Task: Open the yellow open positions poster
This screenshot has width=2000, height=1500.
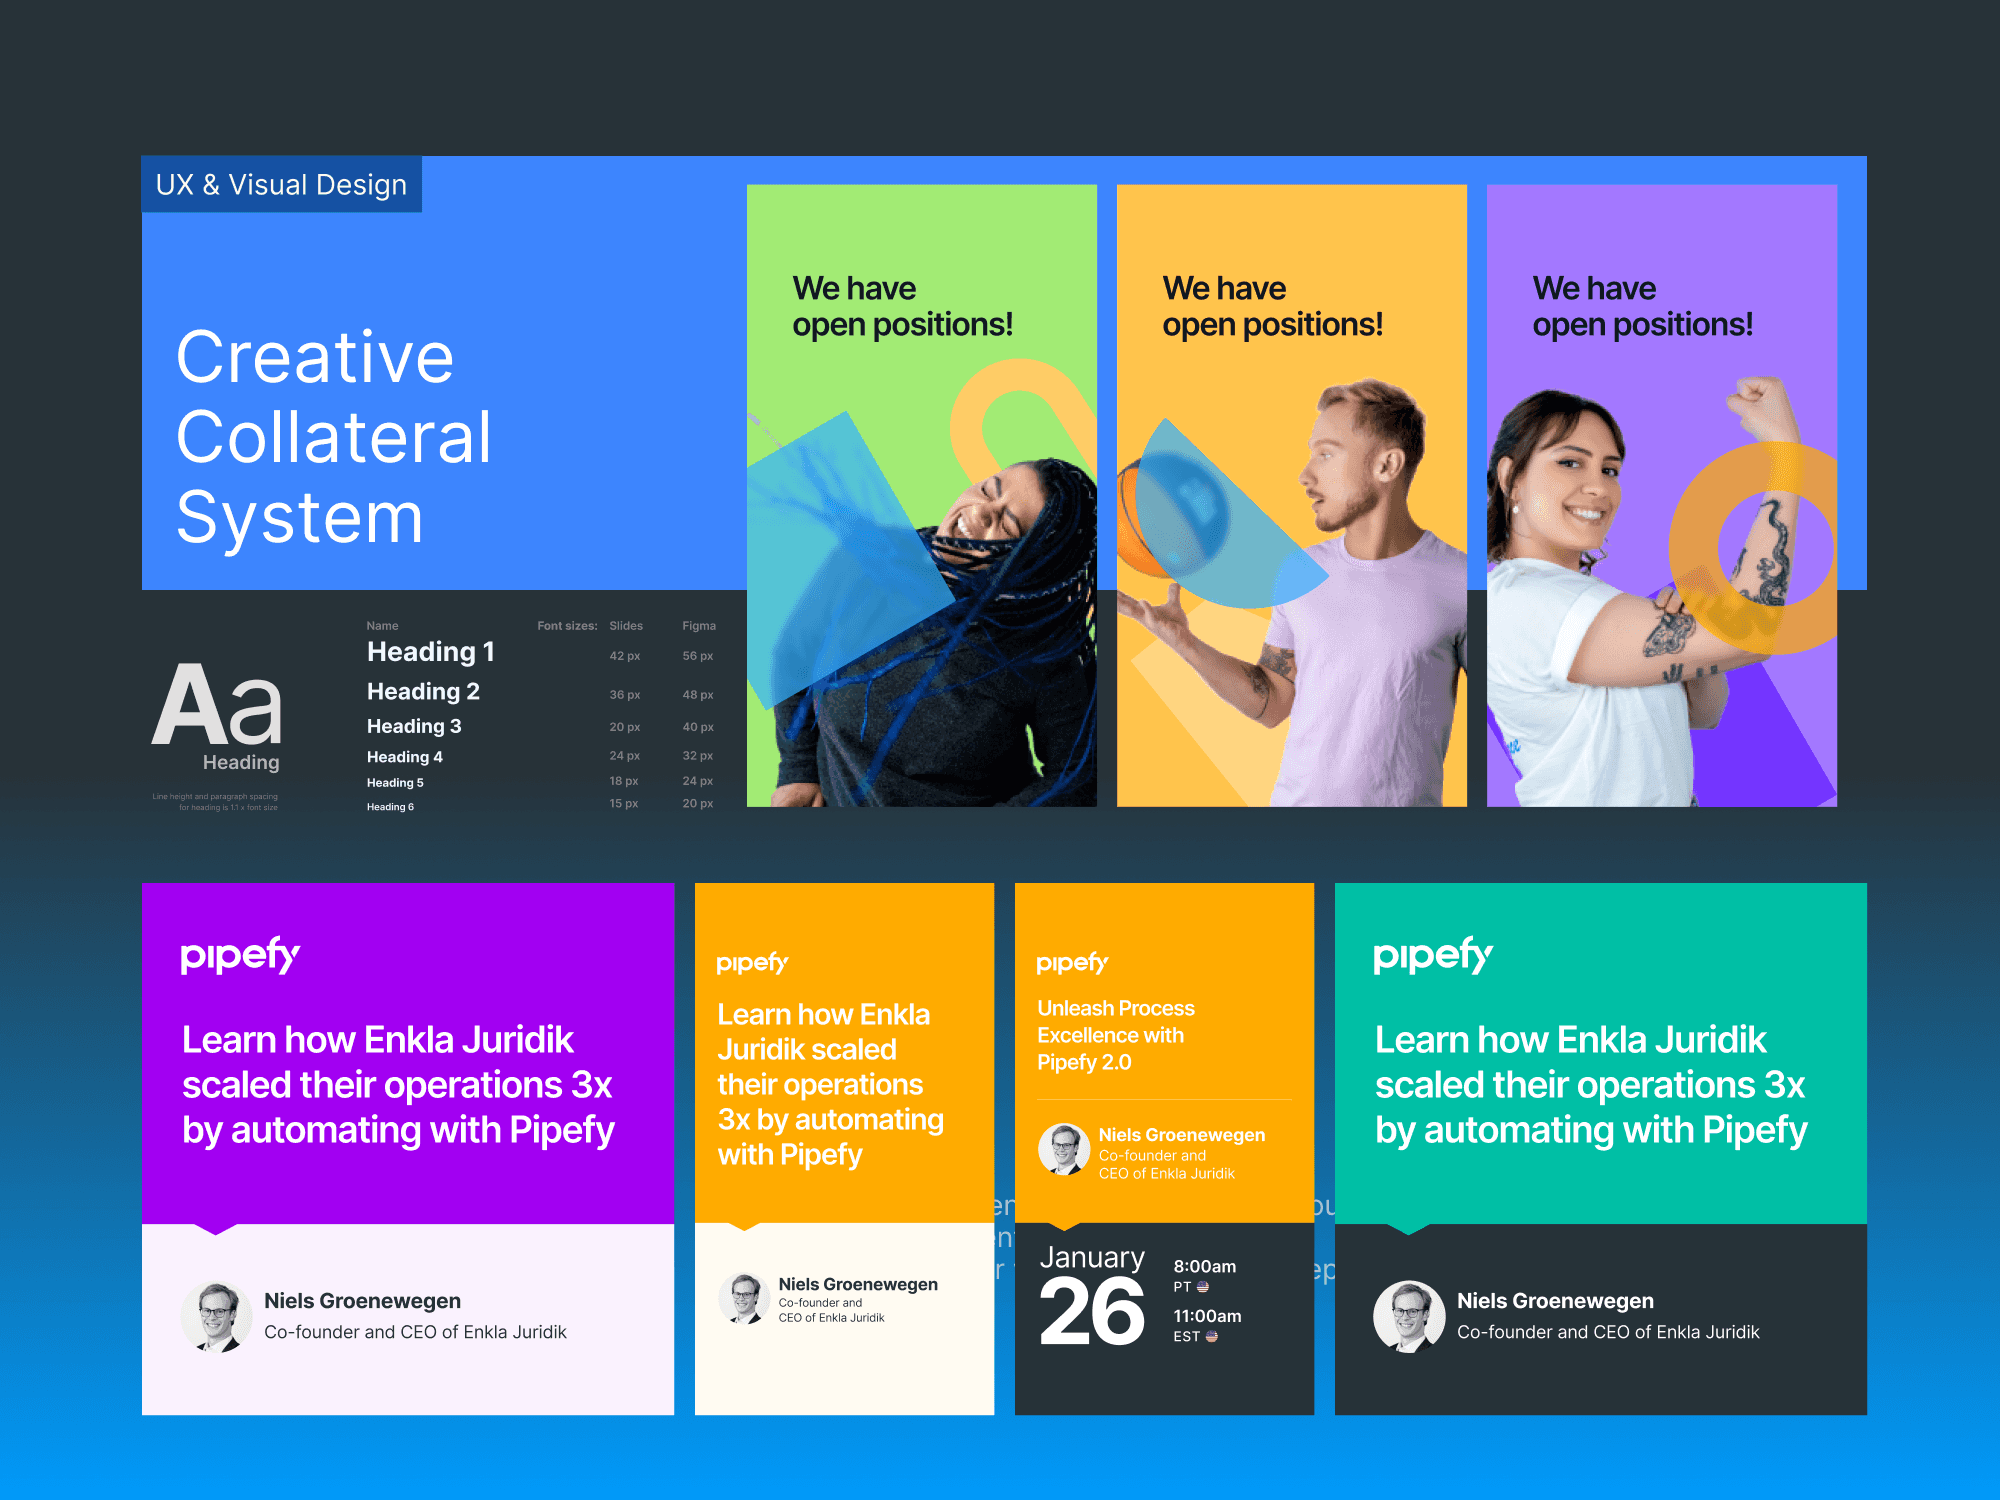Action: point(1291,495)
